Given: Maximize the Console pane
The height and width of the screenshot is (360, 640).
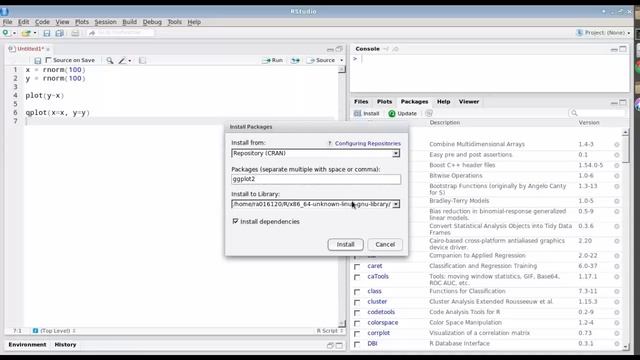Looking at the screenshot, I should 623,49.
